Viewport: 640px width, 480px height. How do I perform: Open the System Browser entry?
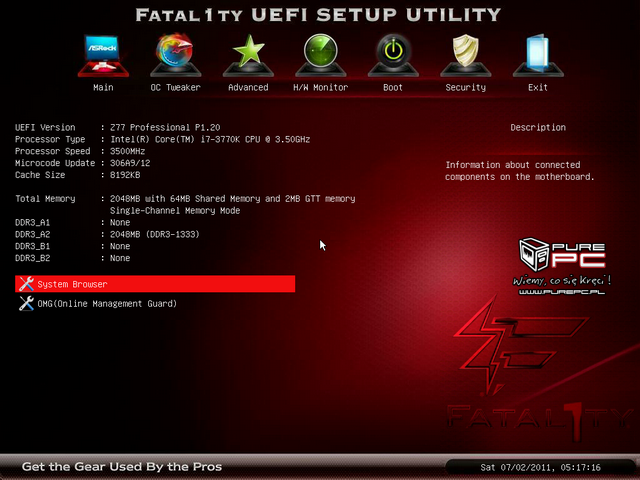pos(155,284)
